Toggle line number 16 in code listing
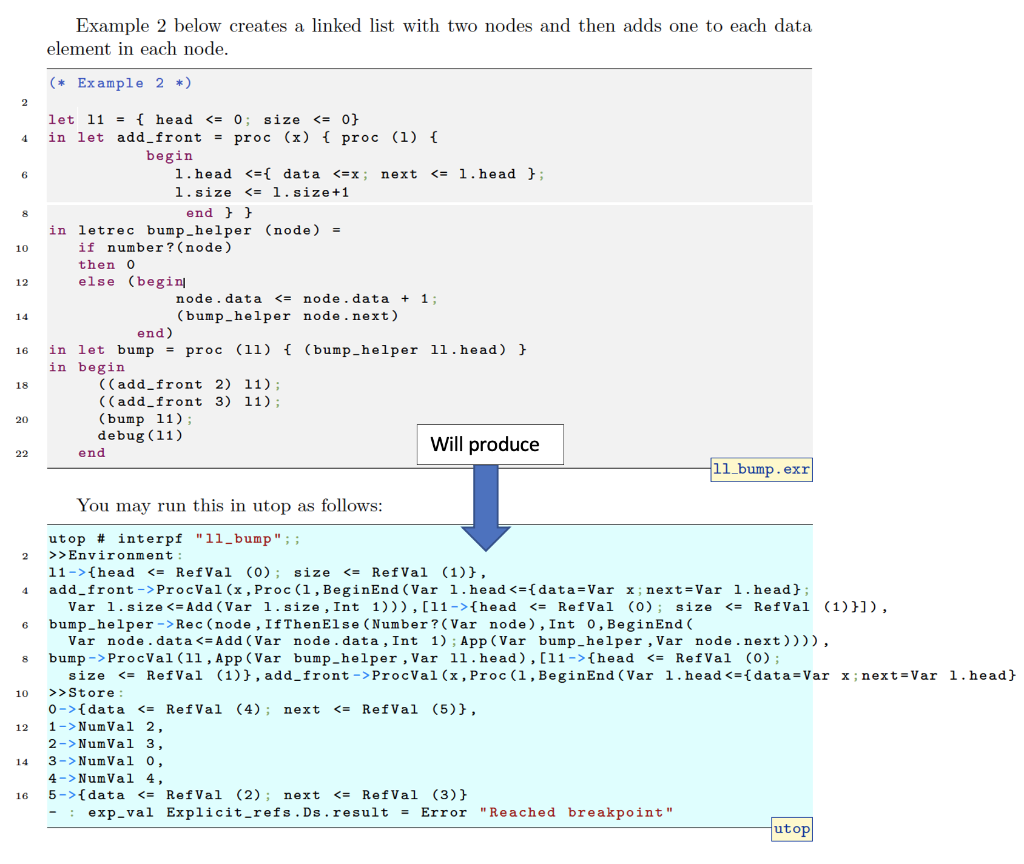Screen dimensions: 1024x864 pos(22,350)
